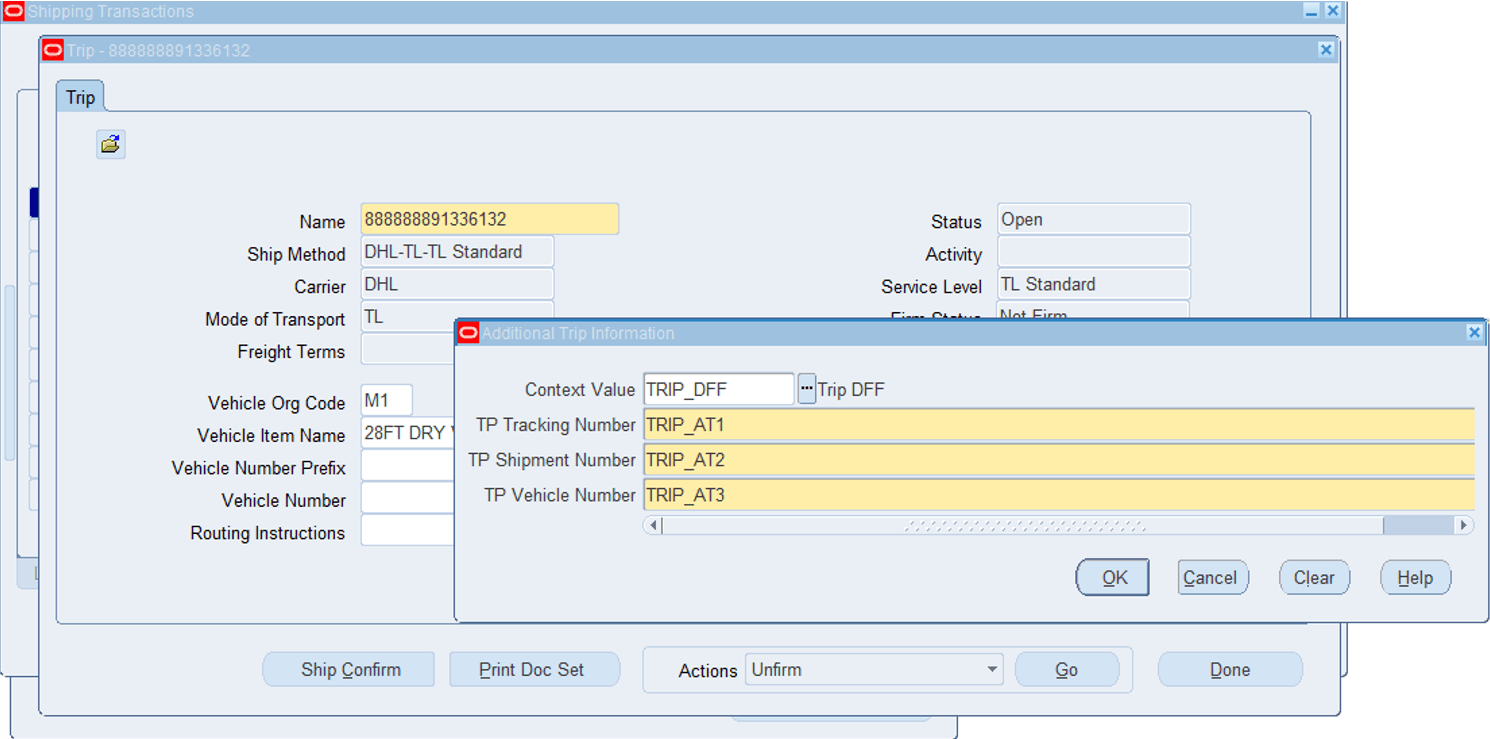Screen dimensions: 1490x739
Task: Switch to the Trip tab
Action: pos(79,96)
